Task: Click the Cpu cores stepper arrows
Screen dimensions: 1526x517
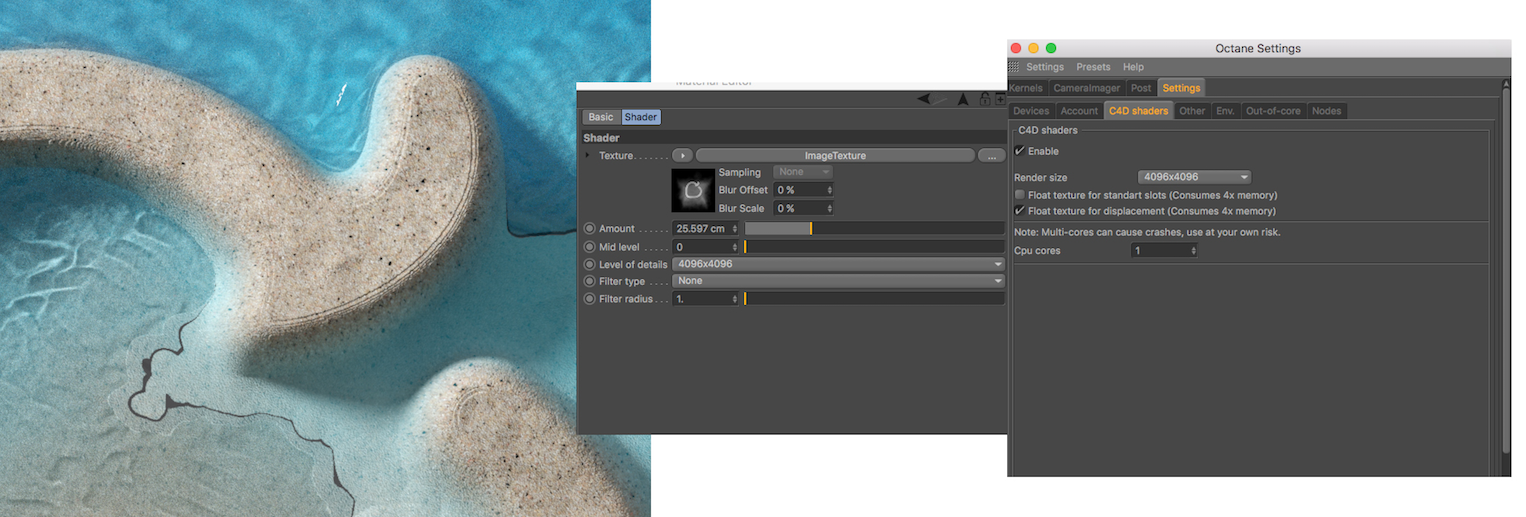Action: pyautogui.click(x=1194, y=251)
